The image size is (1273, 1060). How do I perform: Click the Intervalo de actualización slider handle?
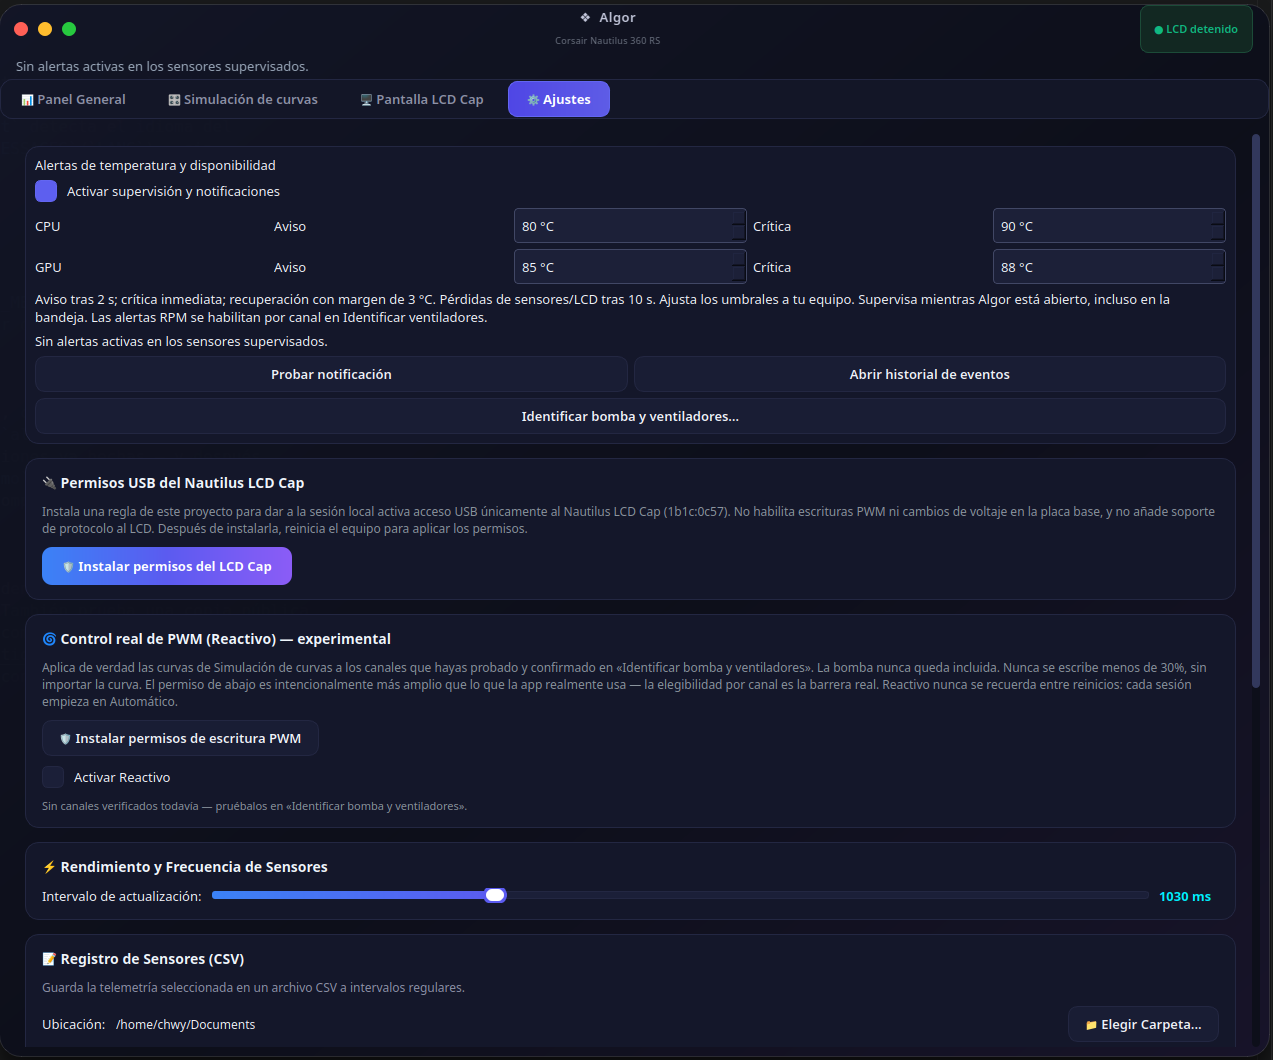(x=495, y=895)
